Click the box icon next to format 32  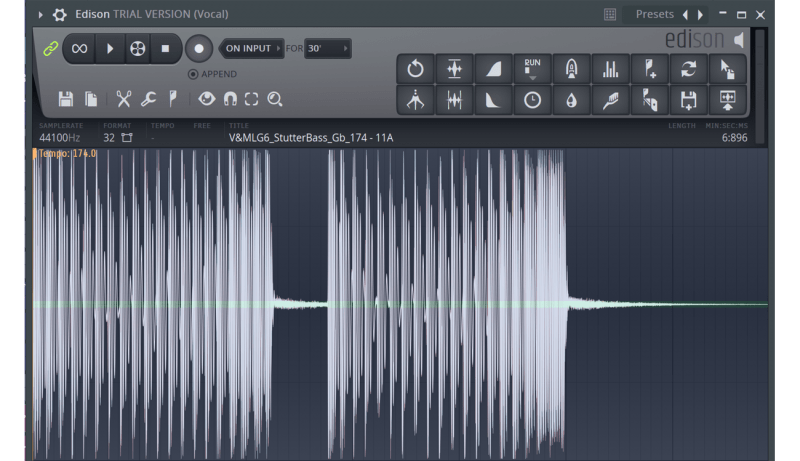click(127, 138)
